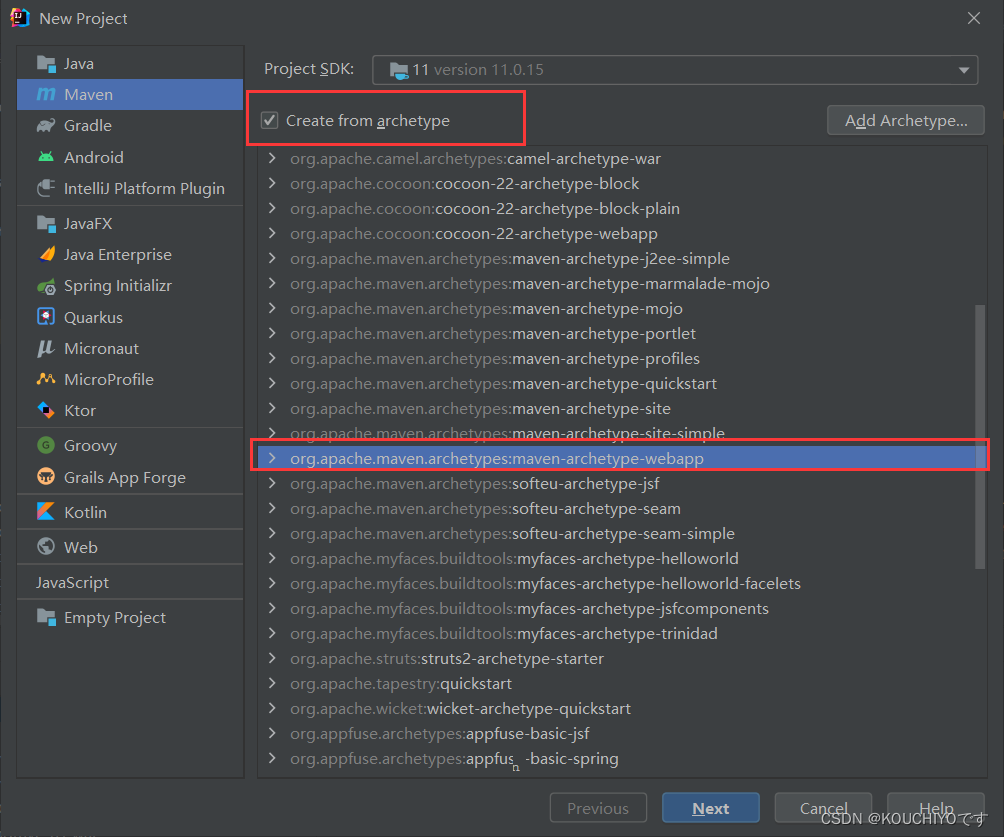Click the Groovy green G icon
Viewport: 1004px width, 837px height.
(46, 445)
